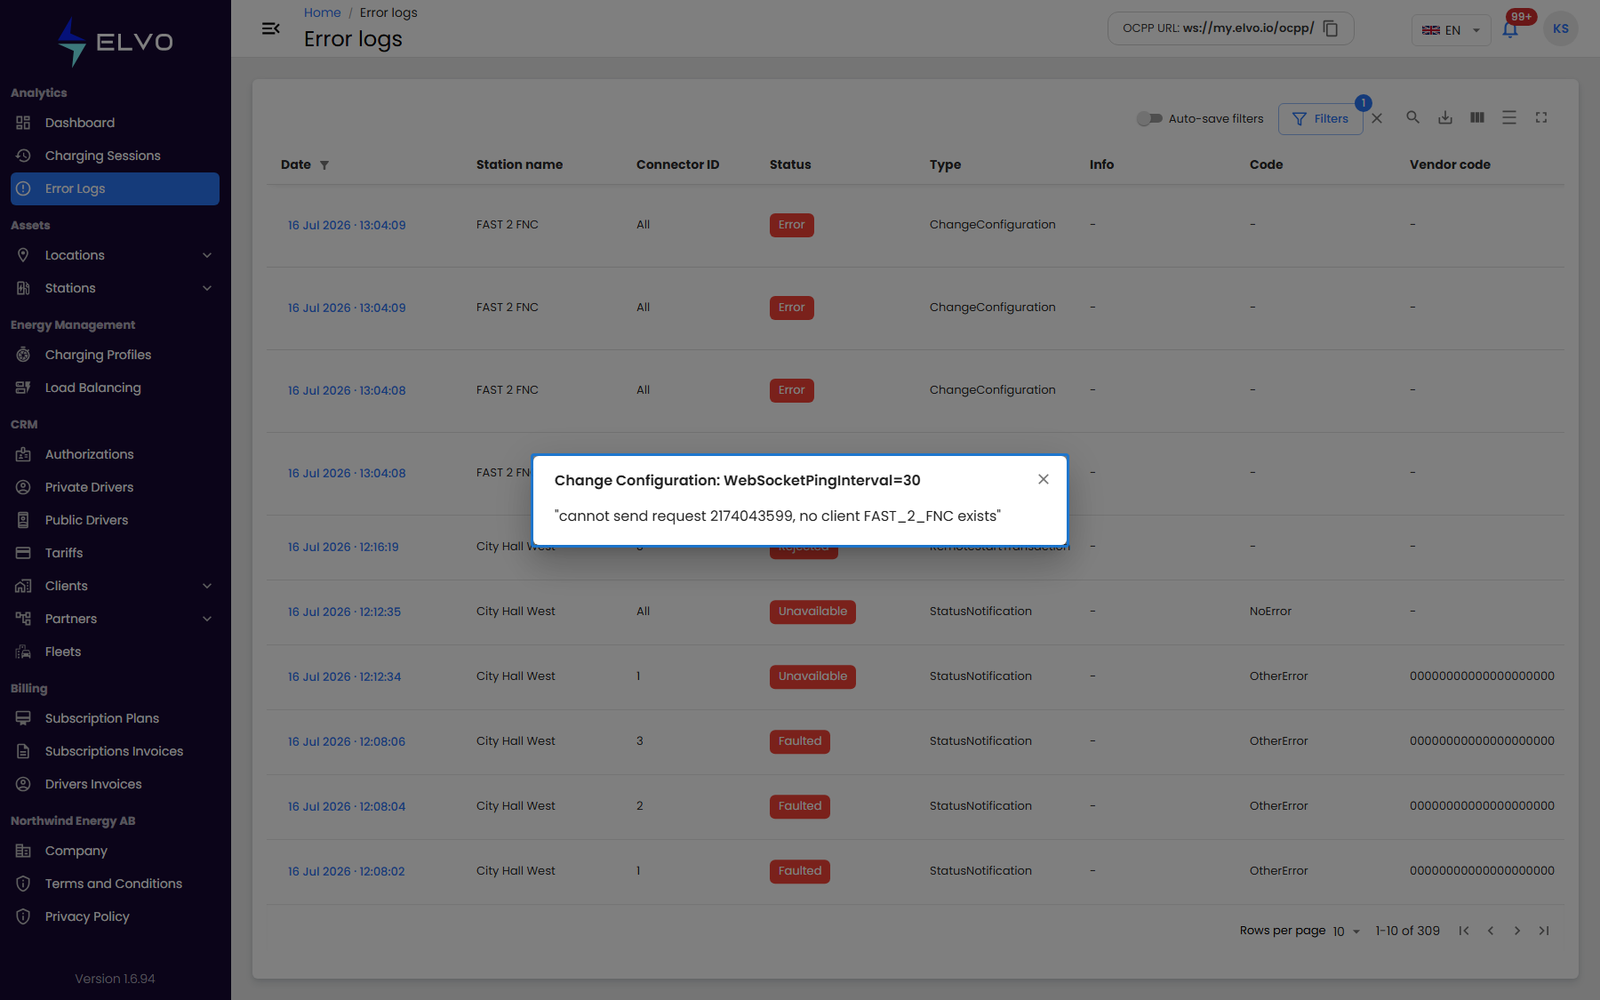Open Subscriptions Invoices page

115,751
